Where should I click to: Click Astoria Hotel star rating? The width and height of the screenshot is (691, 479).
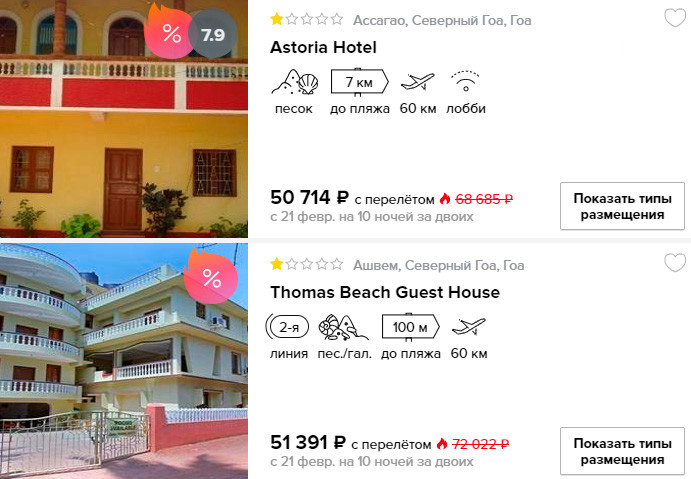307,19
